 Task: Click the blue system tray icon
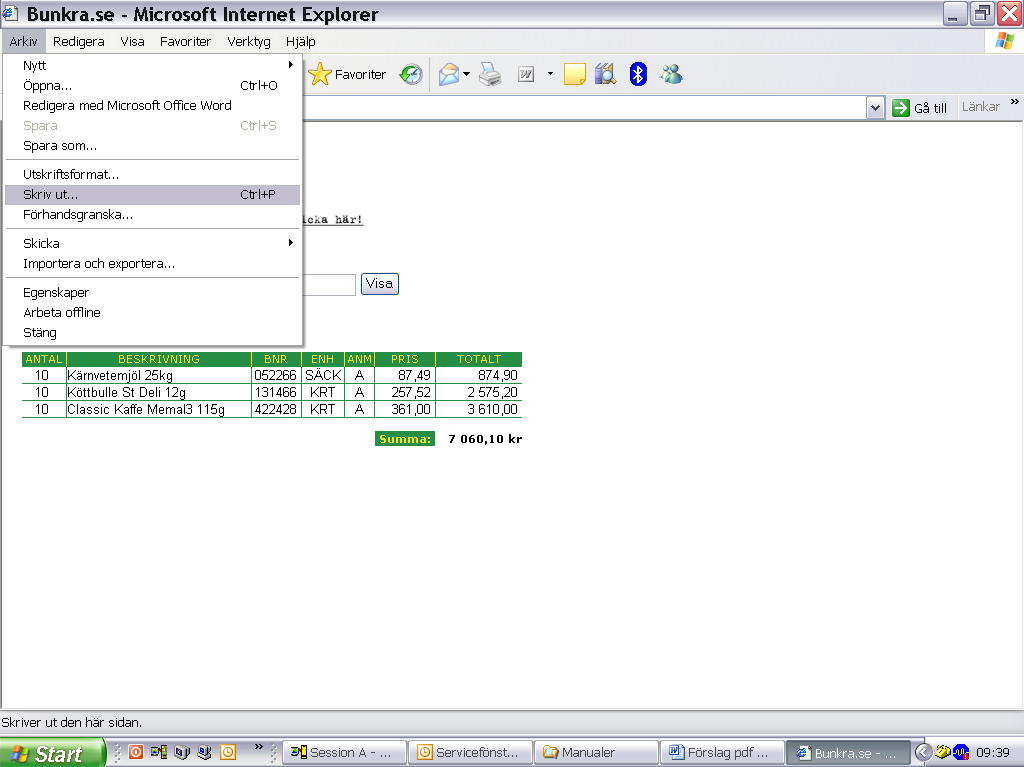coord(961,753)
